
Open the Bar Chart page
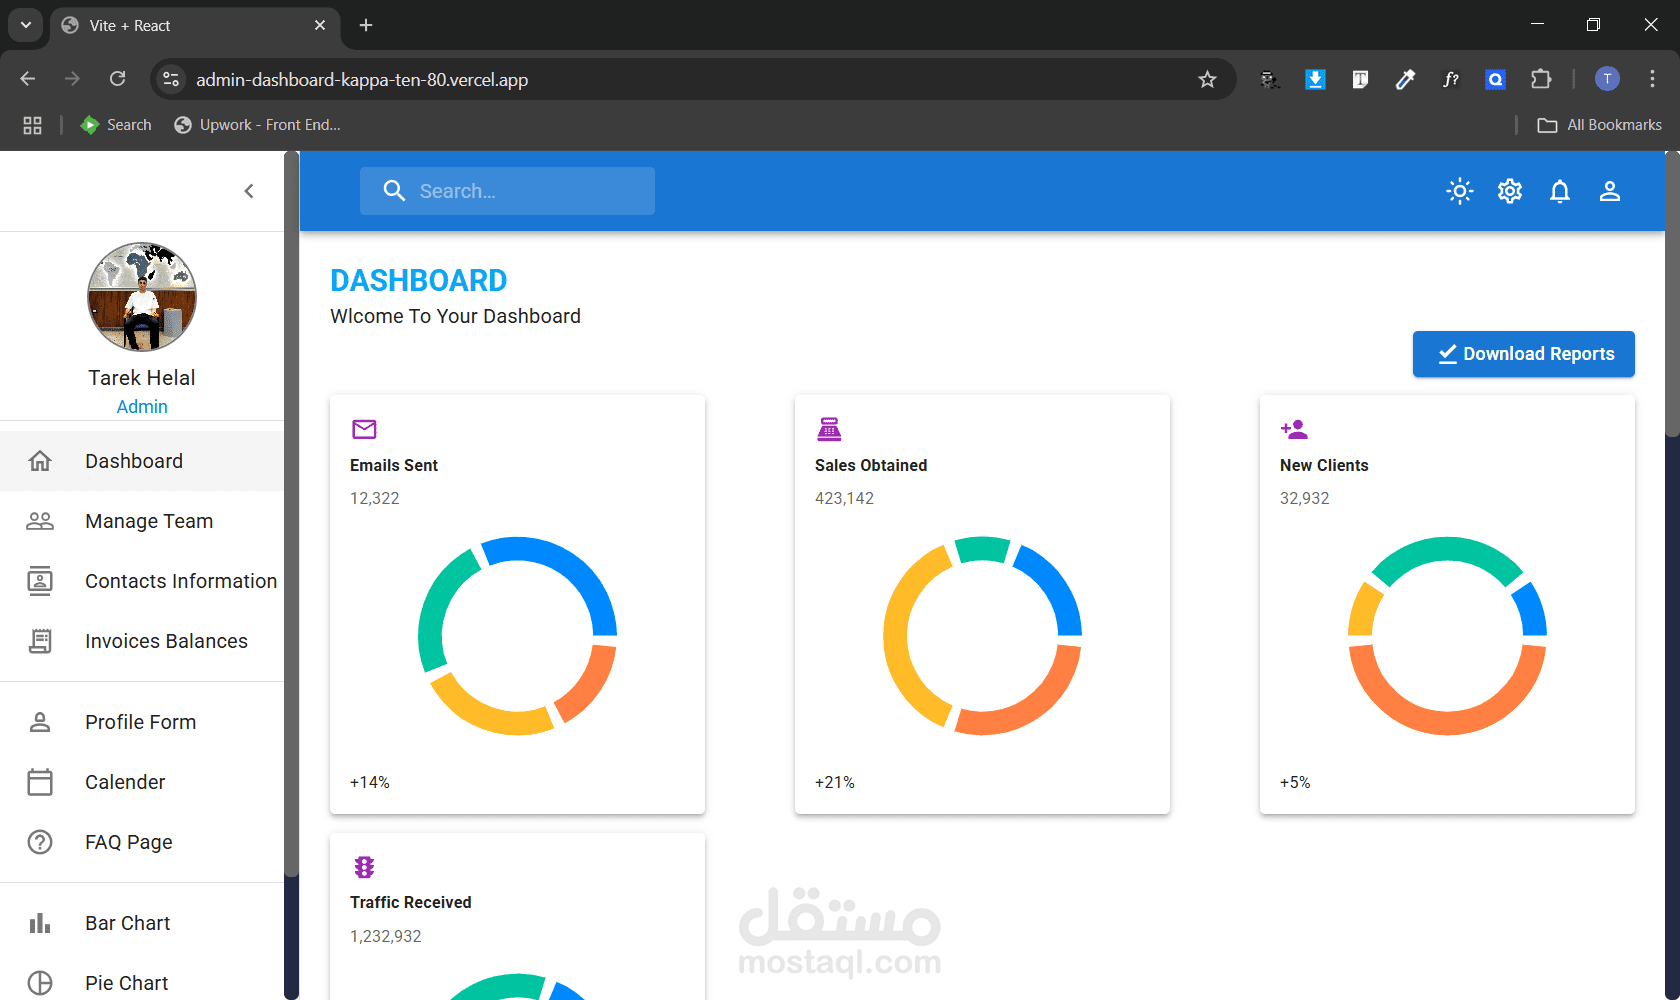point(142,923)
